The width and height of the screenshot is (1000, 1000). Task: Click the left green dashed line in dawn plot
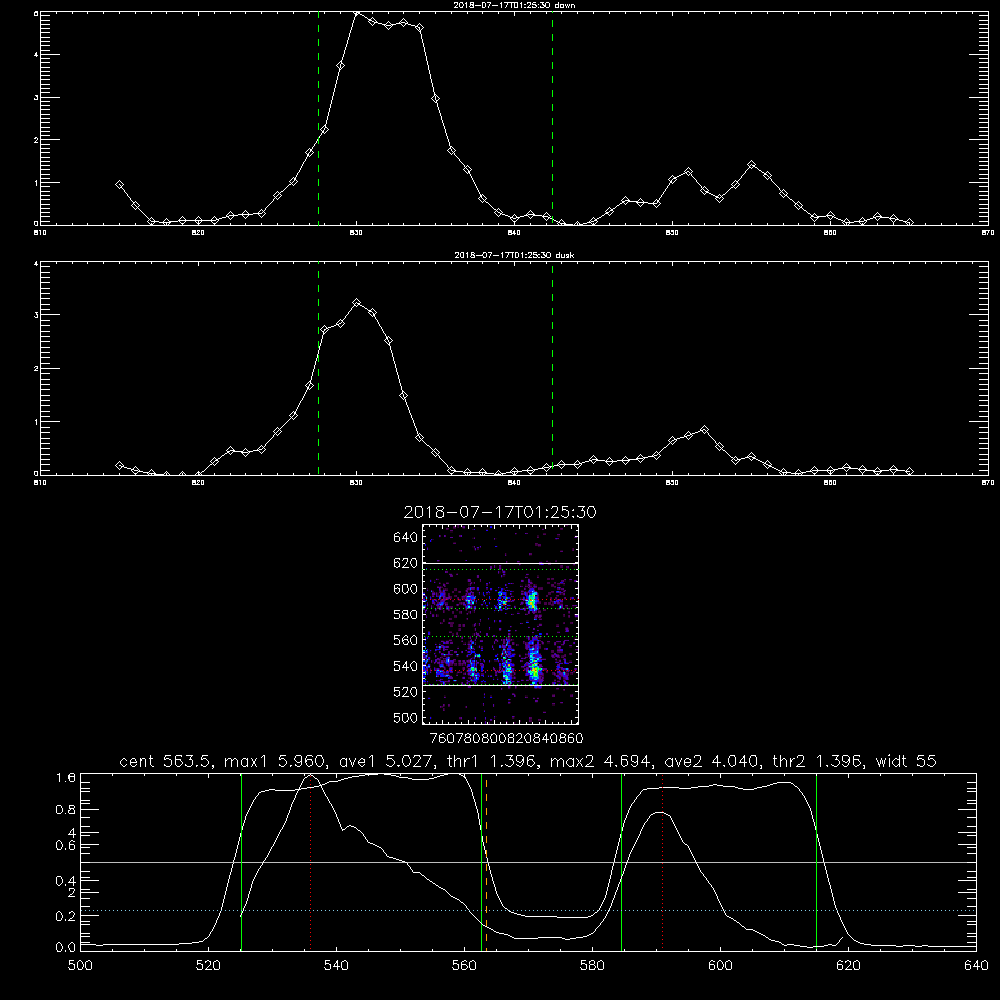click(318, 121)
